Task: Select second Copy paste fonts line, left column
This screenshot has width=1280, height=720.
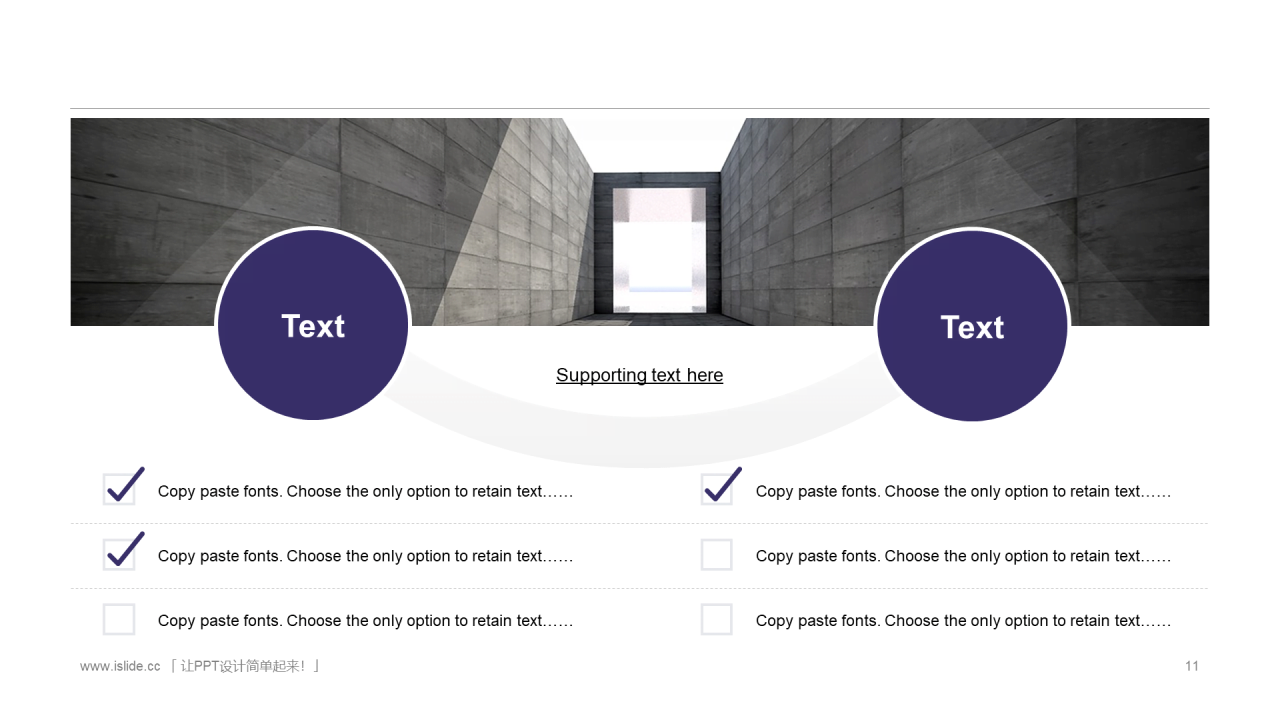Action: pos(365,556)
